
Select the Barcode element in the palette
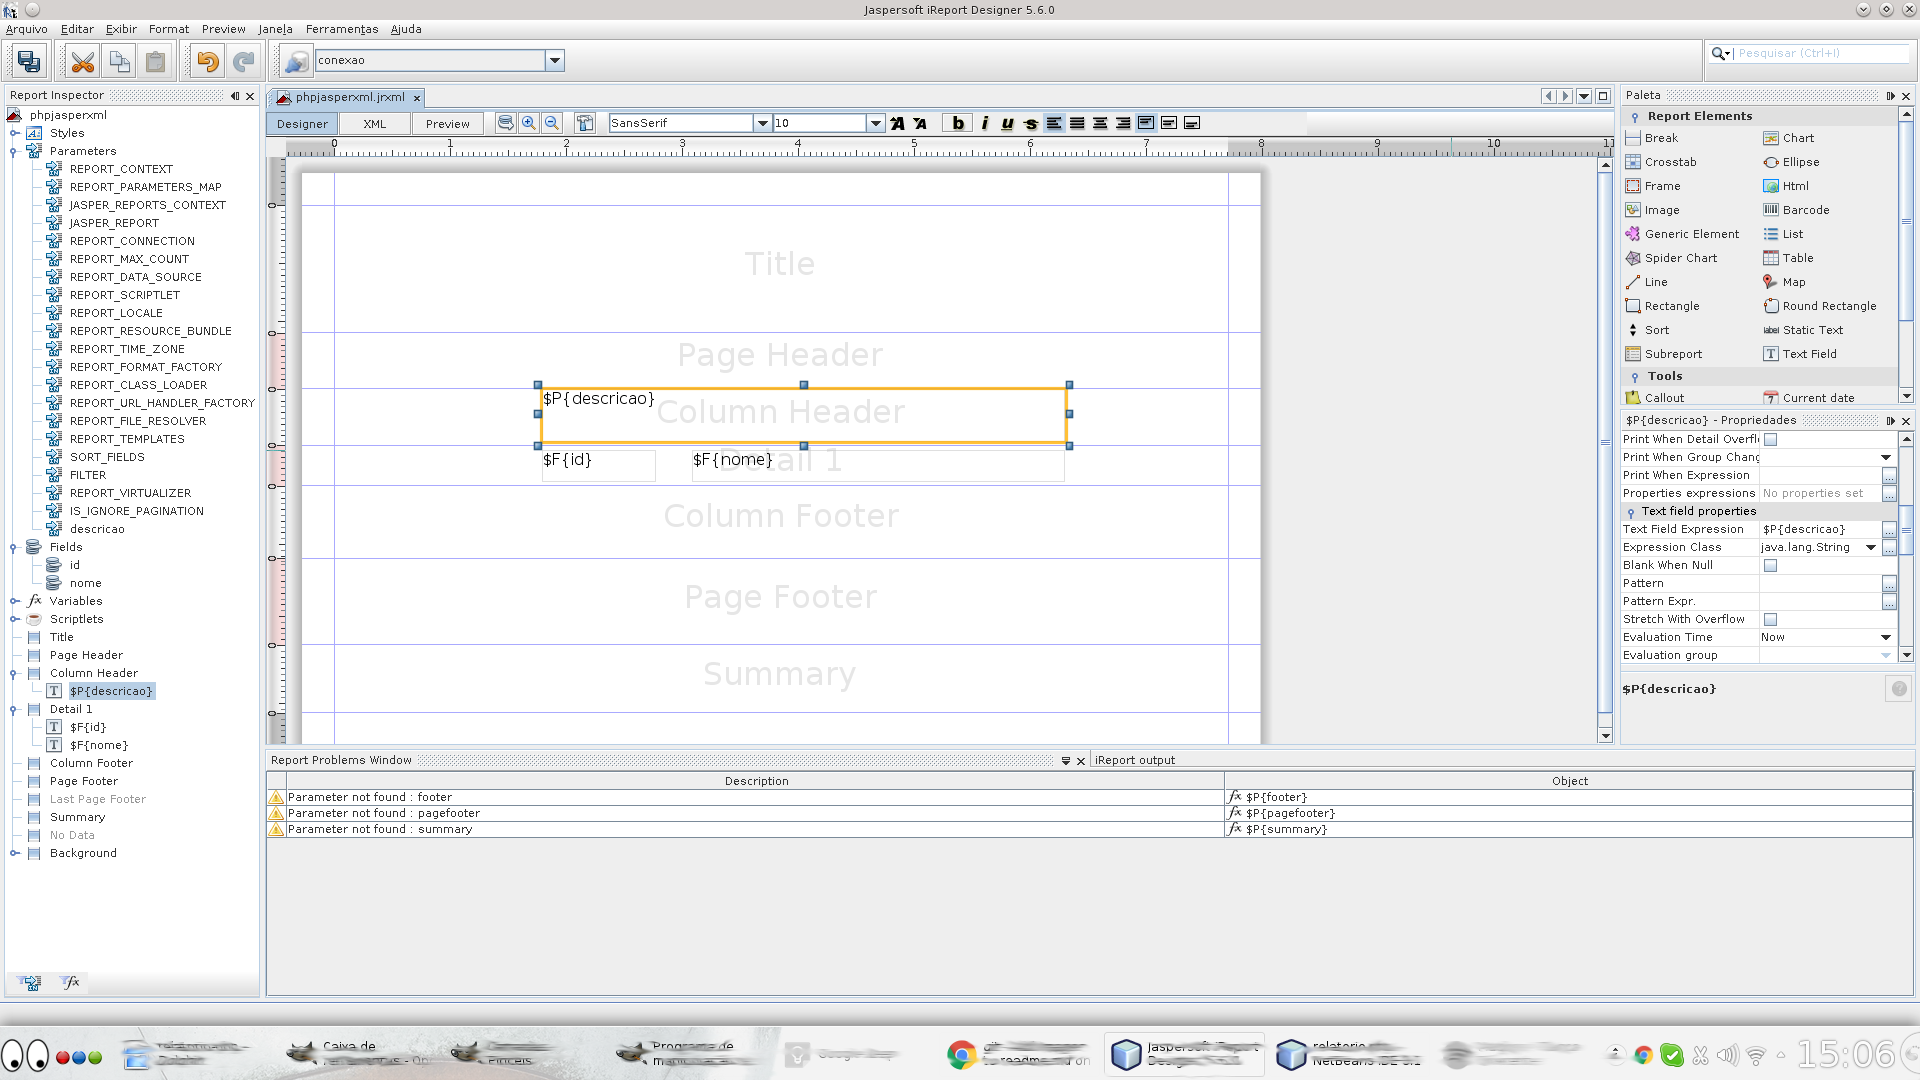tap(1805, 210)
